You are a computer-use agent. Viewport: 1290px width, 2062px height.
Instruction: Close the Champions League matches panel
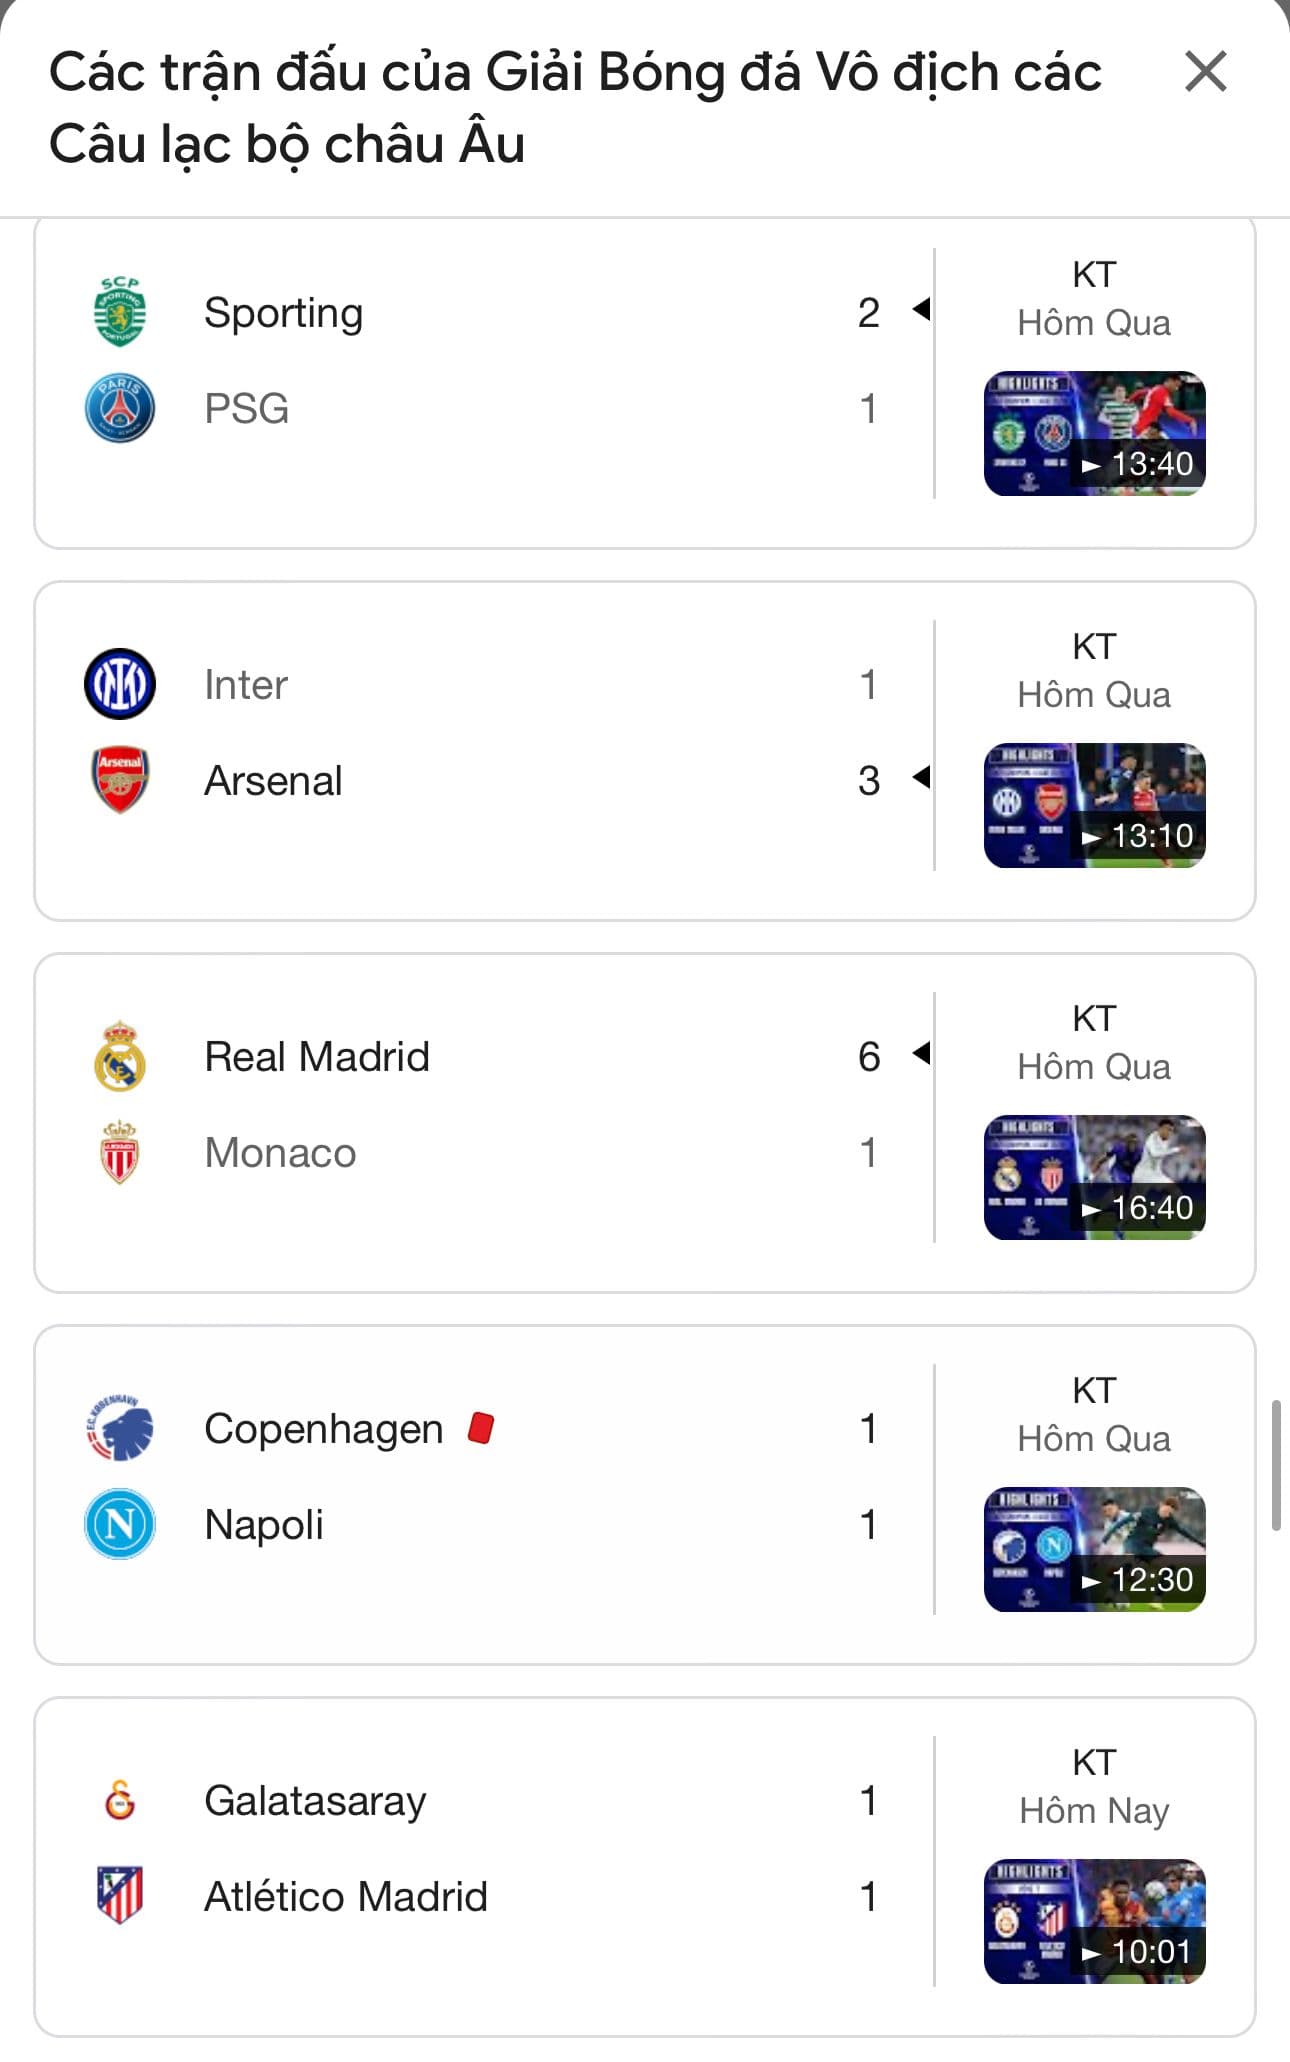click(1205, 72)
